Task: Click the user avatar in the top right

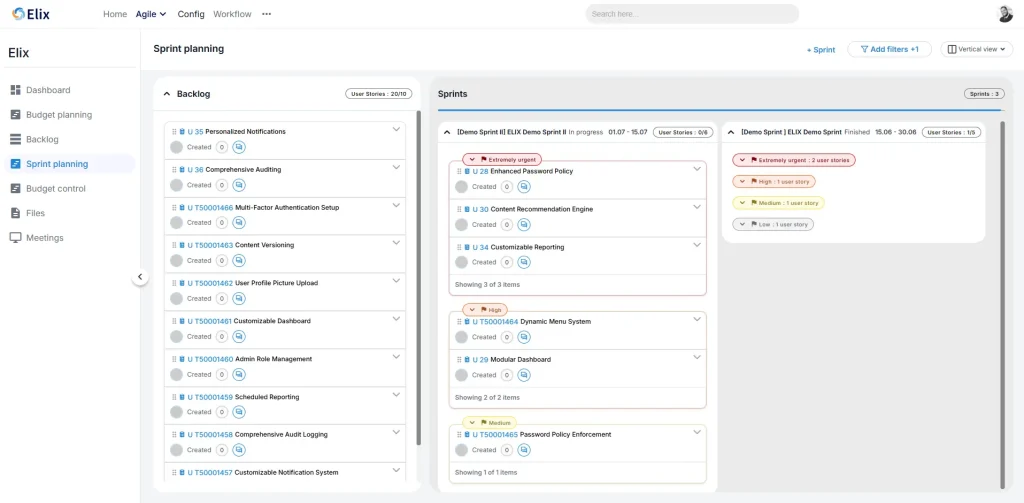Action: [x=1005, y=14]
